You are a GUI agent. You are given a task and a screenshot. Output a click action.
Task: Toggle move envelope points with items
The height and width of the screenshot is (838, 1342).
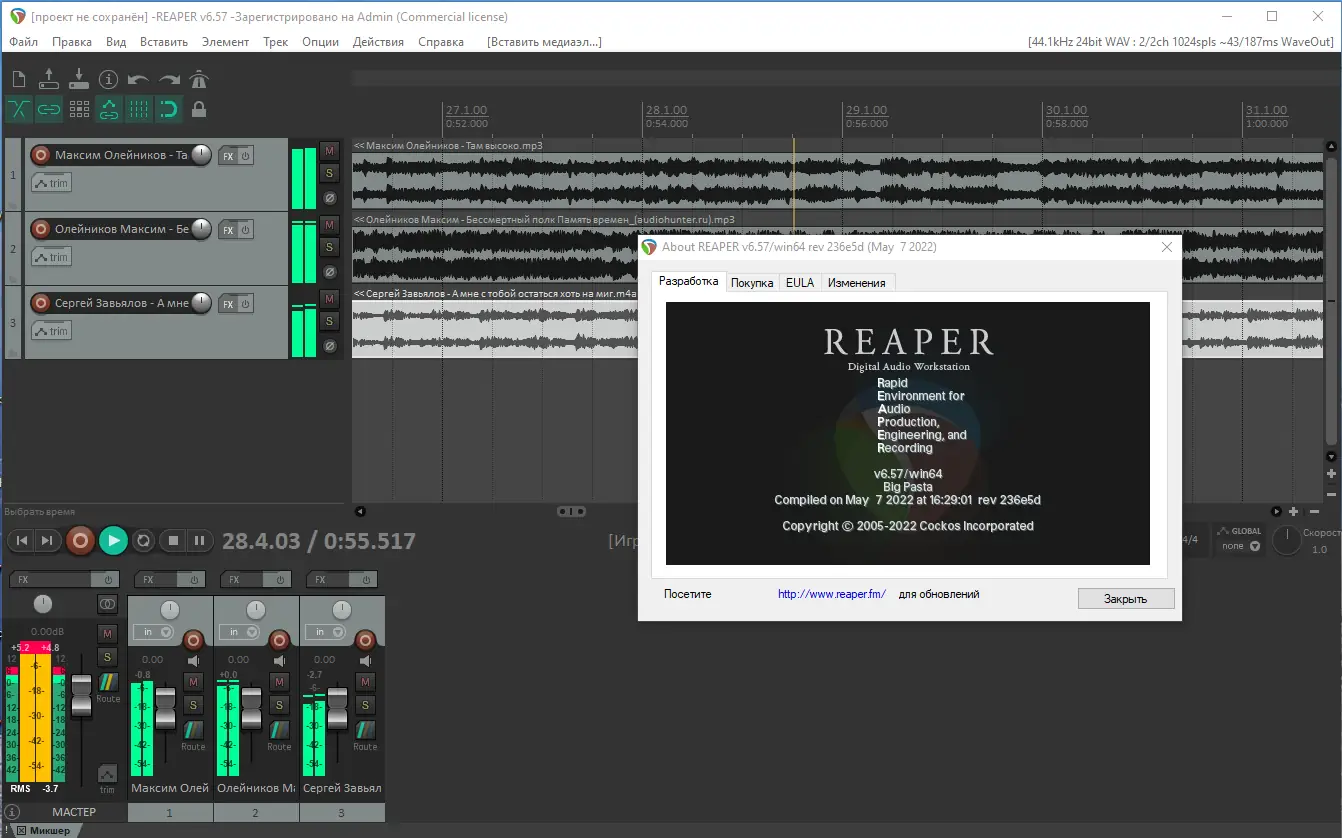(109, 110)
